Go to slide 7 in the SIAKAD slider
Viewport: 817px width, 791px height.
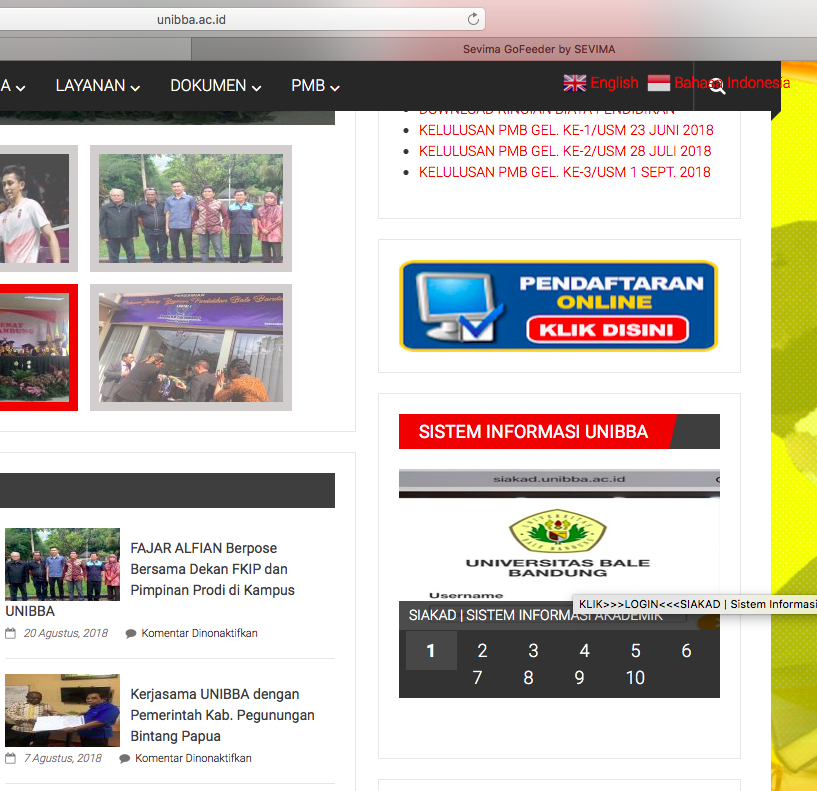[x=477, y=677]
